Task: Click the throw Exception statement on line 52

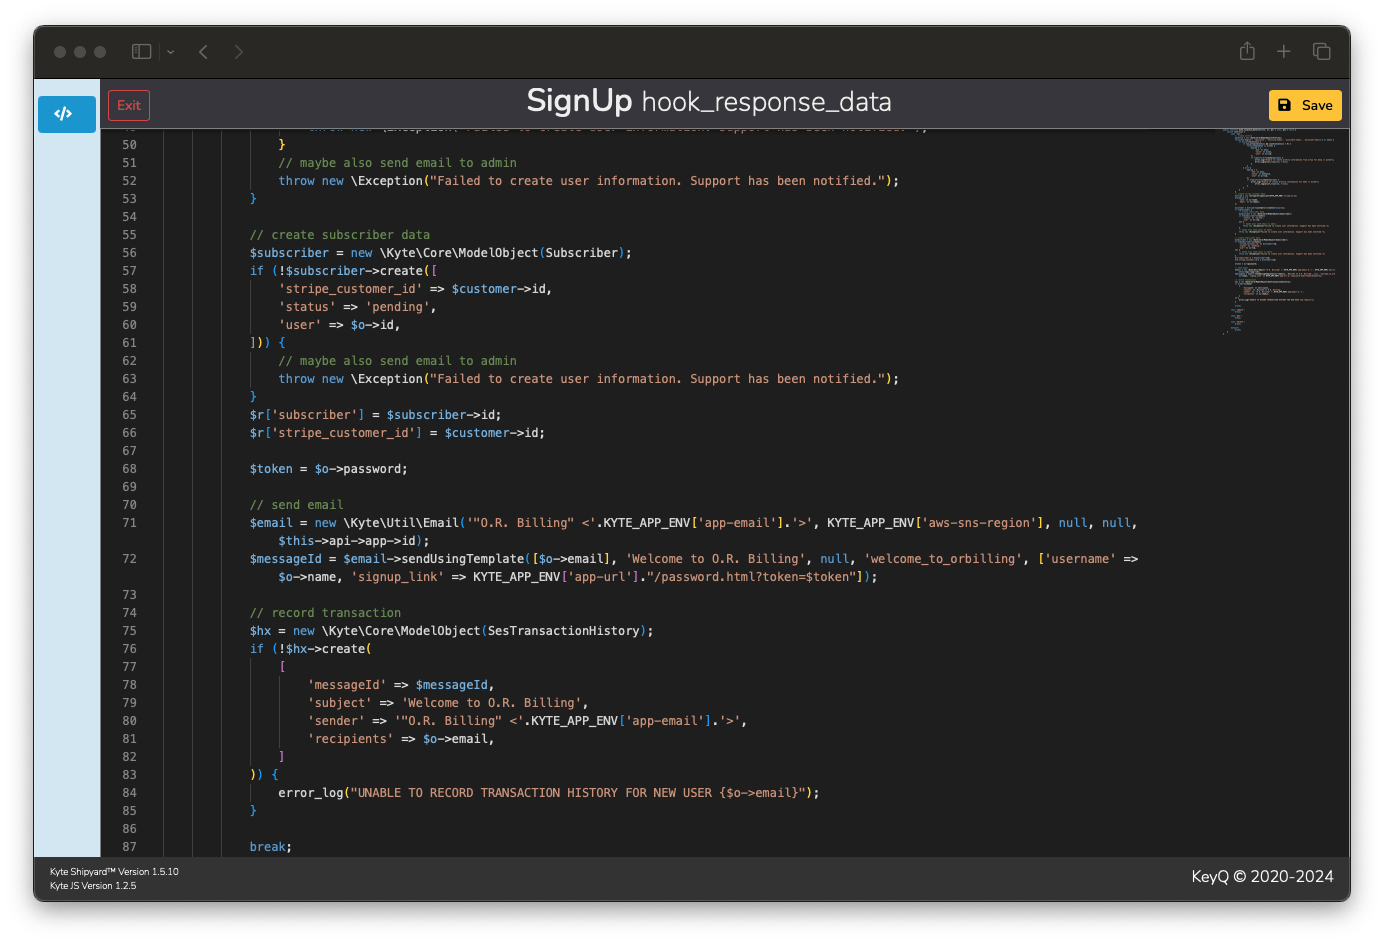Action: [589, 181]
